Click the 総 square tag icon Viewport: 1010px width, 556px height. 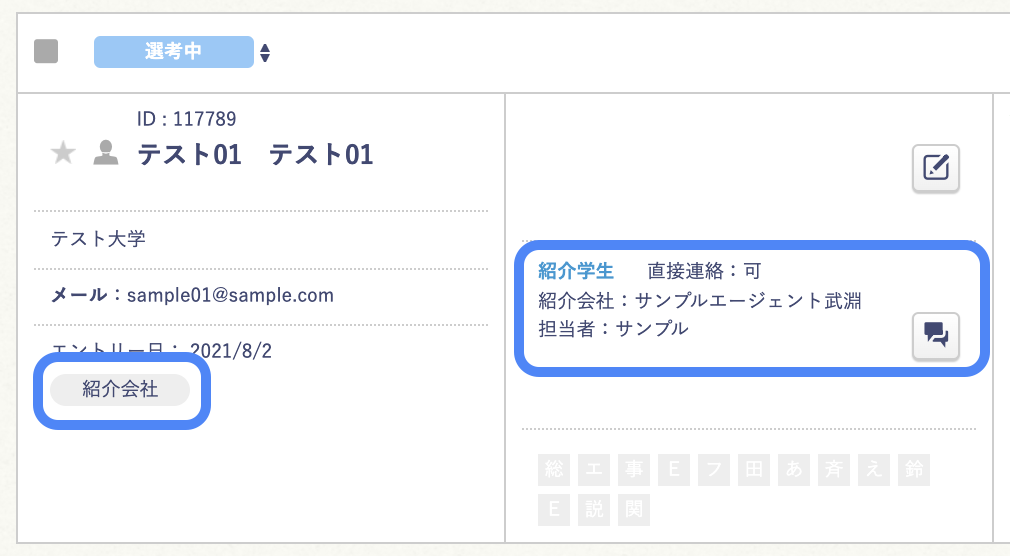(x=553, y=470)
